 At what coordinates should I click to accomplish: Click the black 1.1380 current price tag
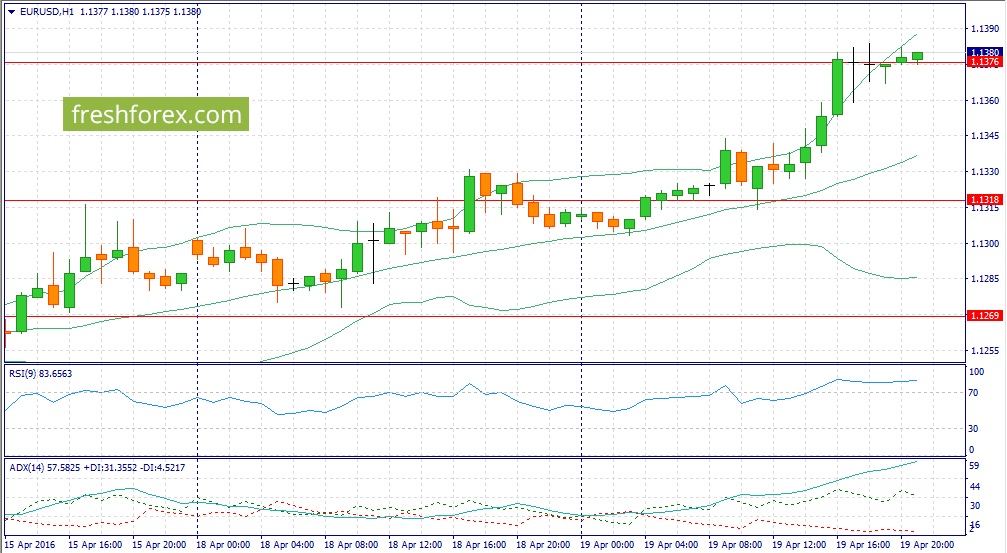984,52
